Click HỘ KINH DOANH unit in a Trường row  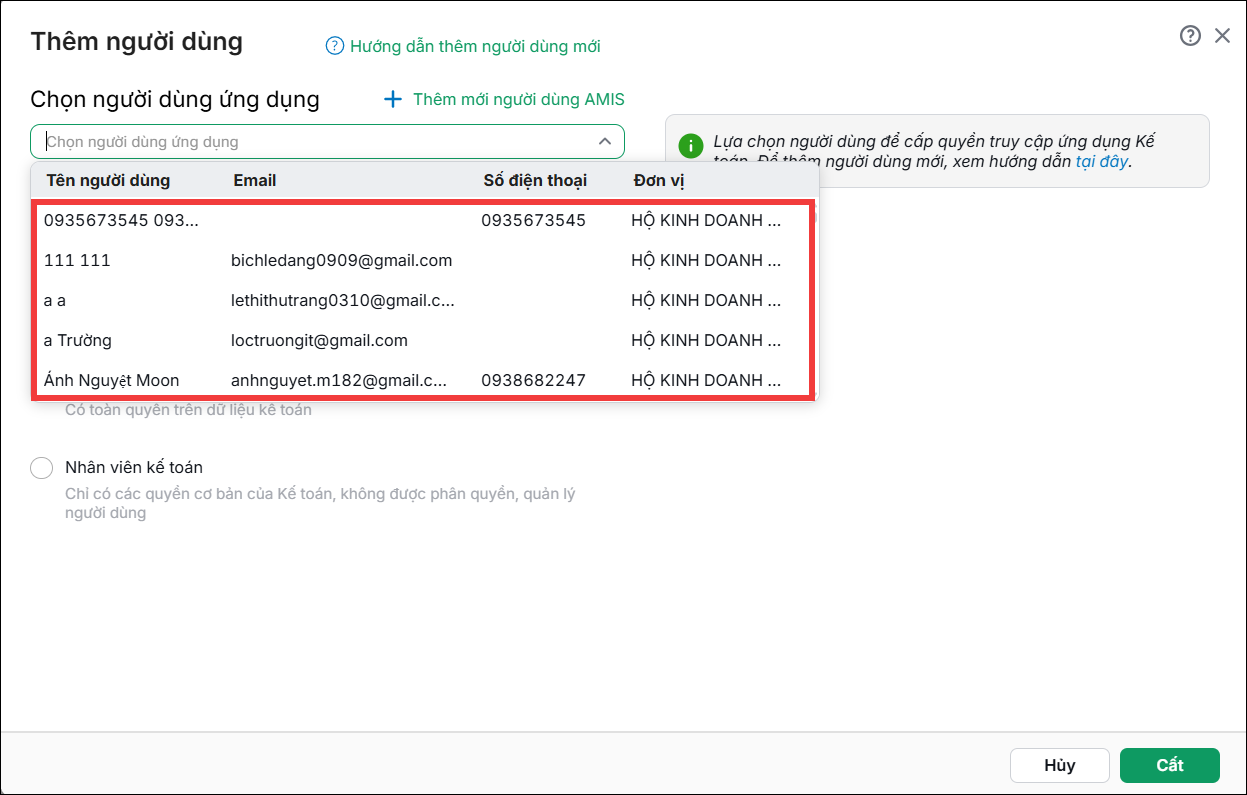pos(706,340)
